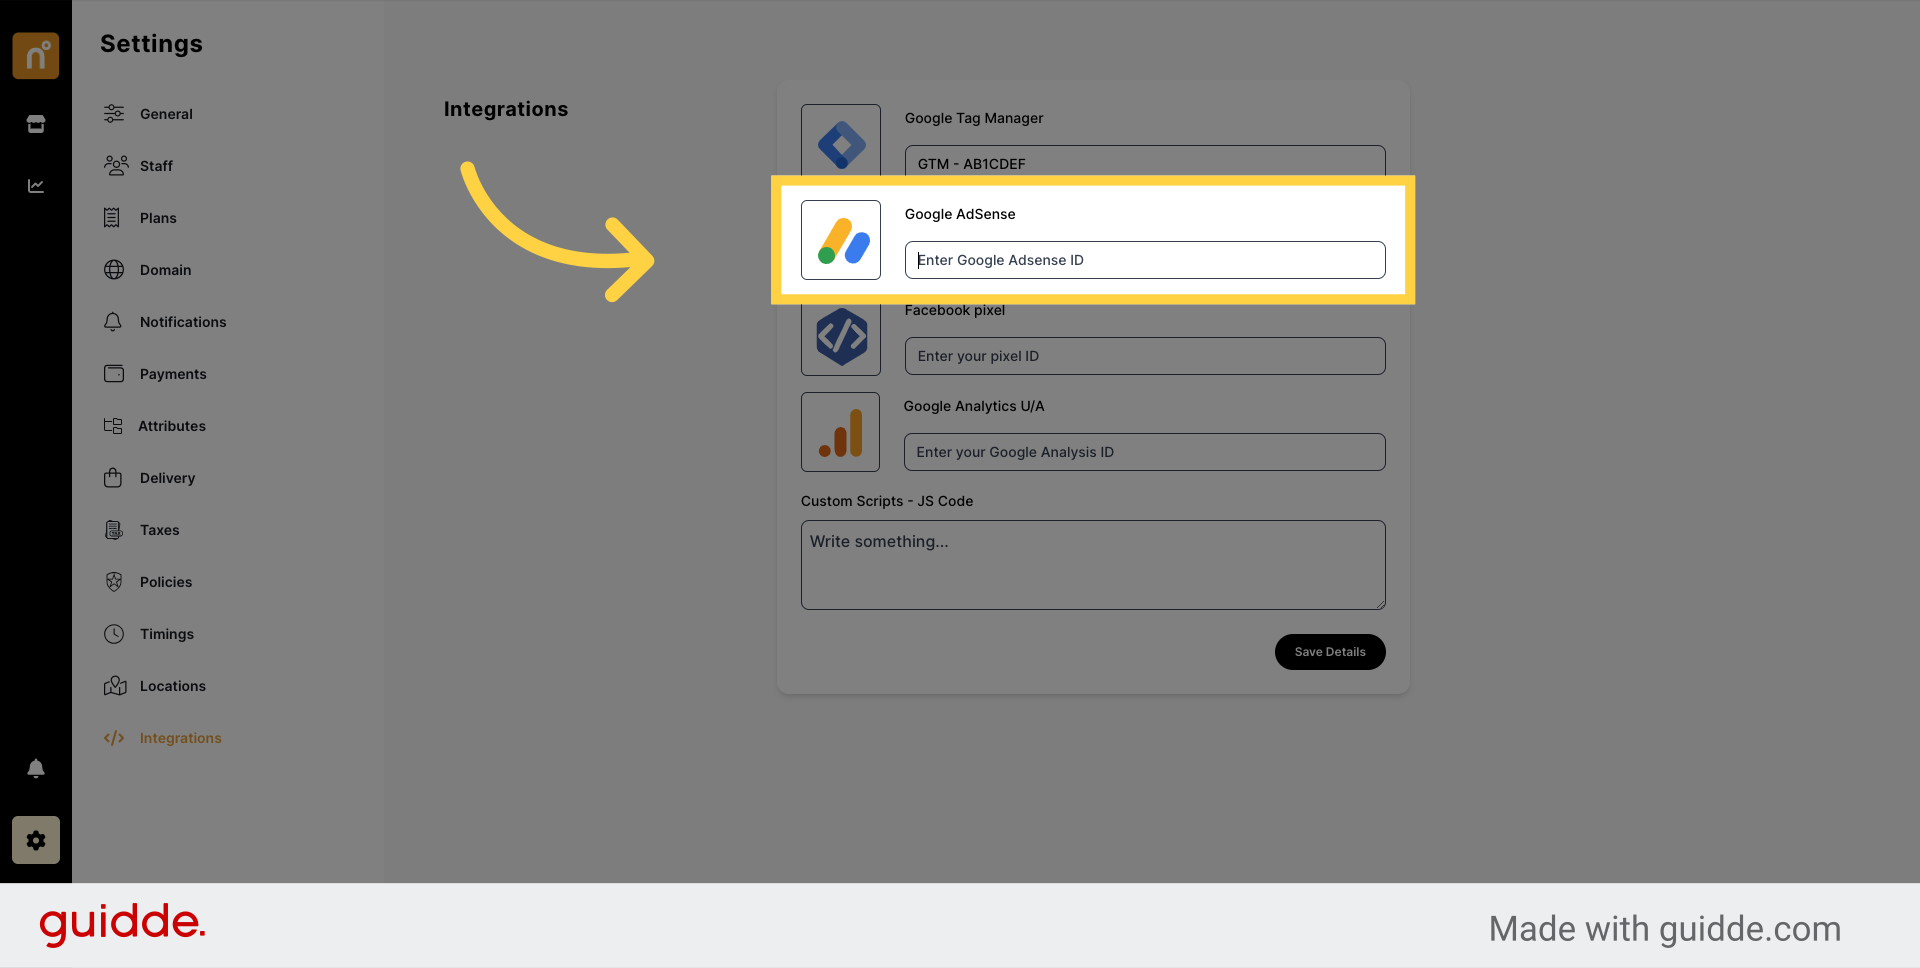Image resolution: width=1920 pixels, height=968 pixels.
Task: Click the Google AdSense label
Action: pyautogui.click(x=960, y=214)
